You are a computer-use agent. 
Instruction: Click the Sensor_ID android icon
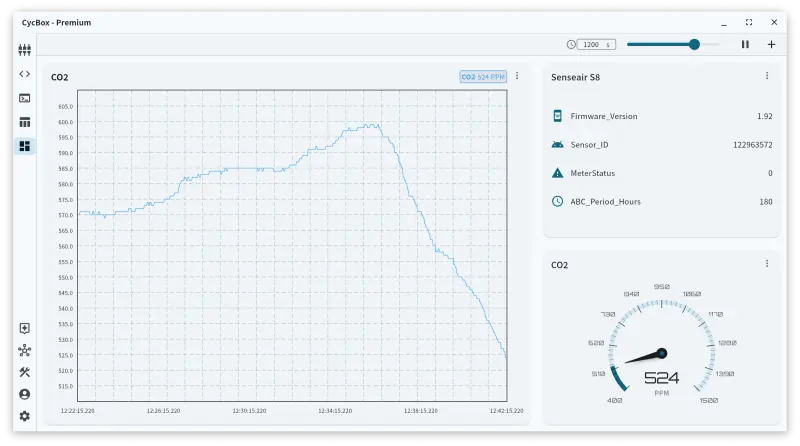[x=558, y=144]
